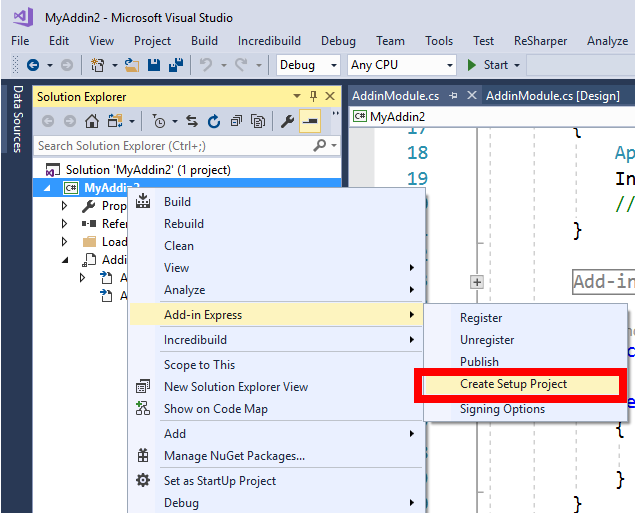Select the Solution 'MyAddin2' node
Image resolution: width=635 pixels, height=513 pixels.
click(148, 170)
